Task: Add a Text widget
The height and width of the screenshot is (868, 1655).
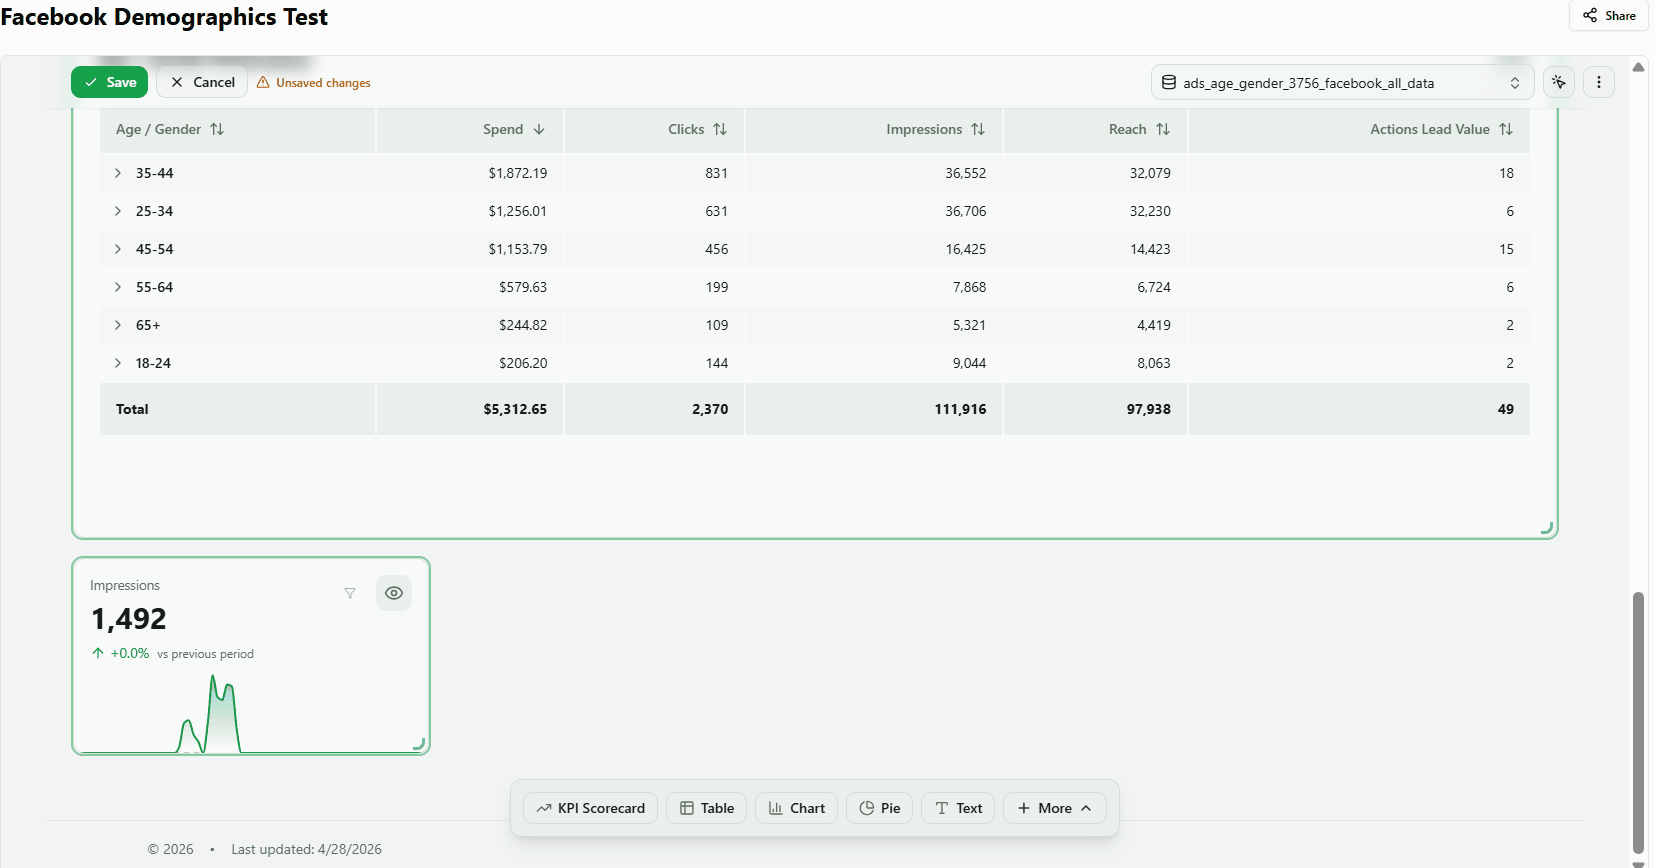Action: coord(958,808)
